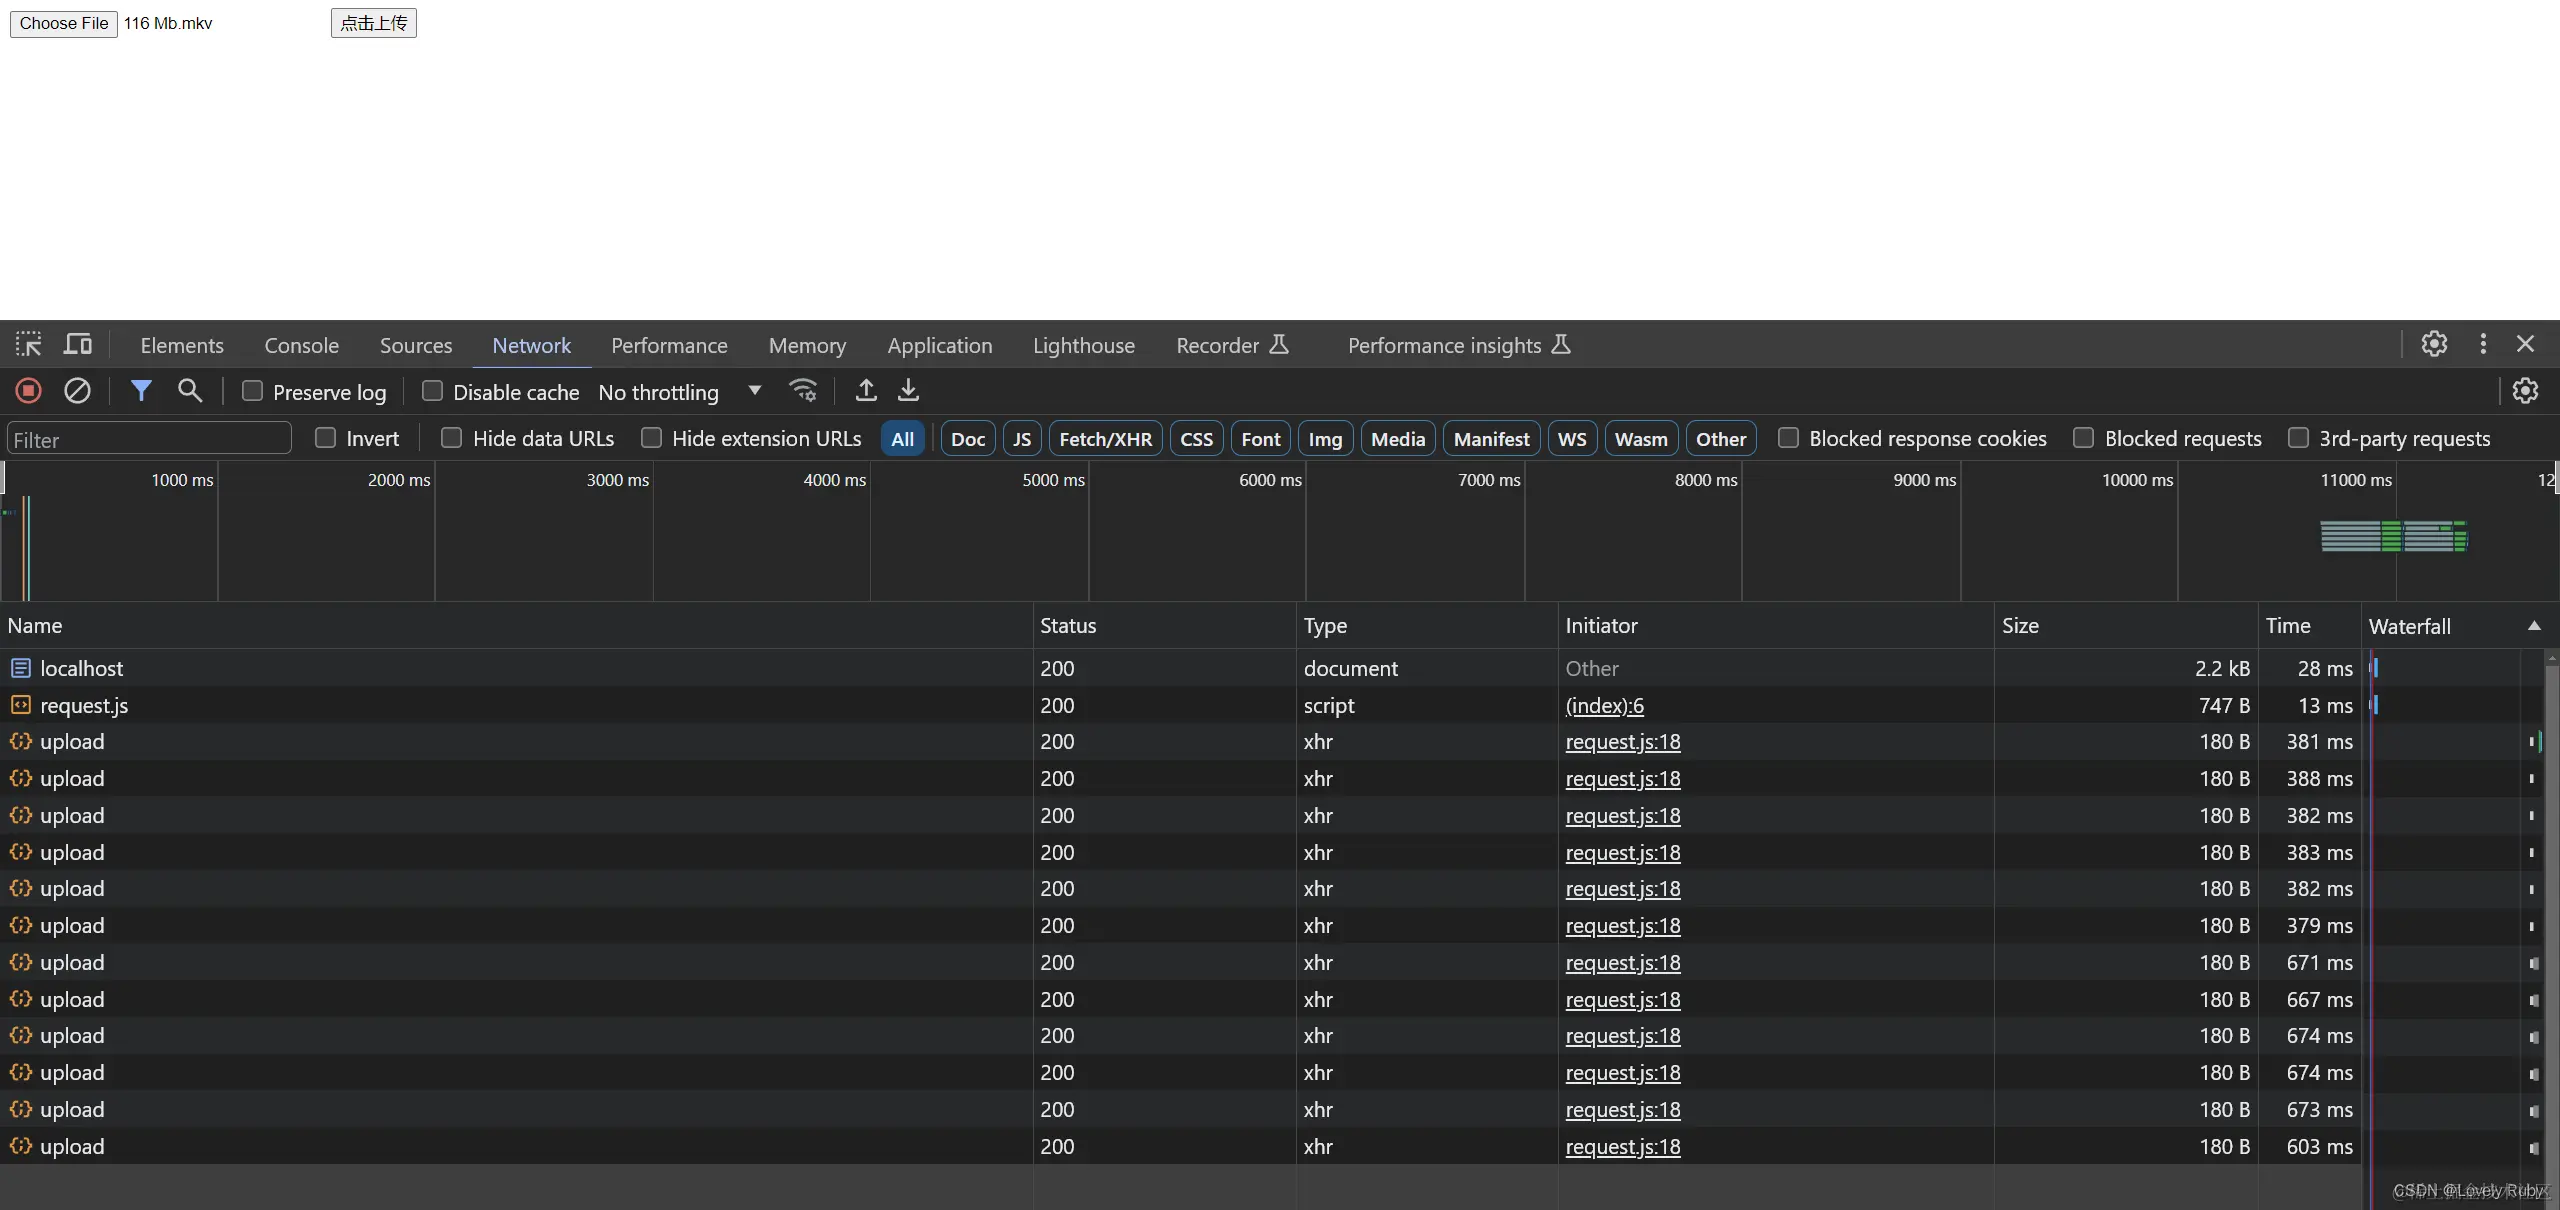
Task: Toggle the filter funnel icon
Action: [141, 391]
